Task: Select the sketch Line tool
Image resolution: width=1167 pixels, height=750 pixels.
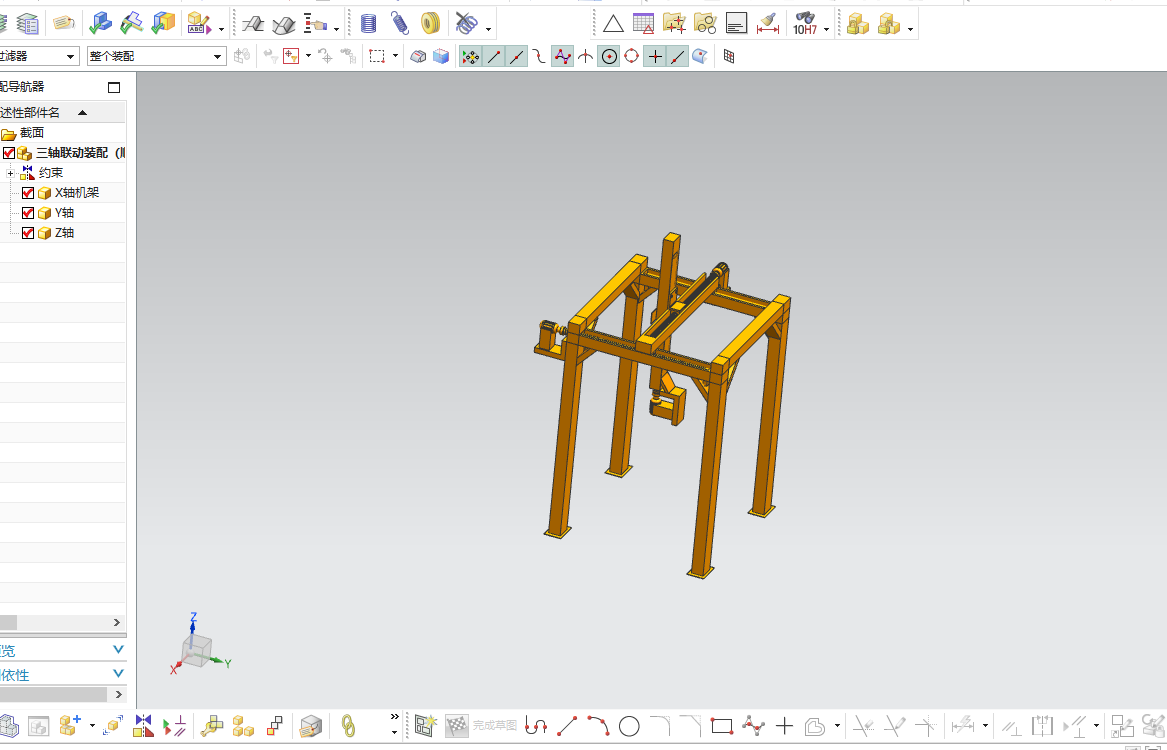Action: [x=567, y=725]
